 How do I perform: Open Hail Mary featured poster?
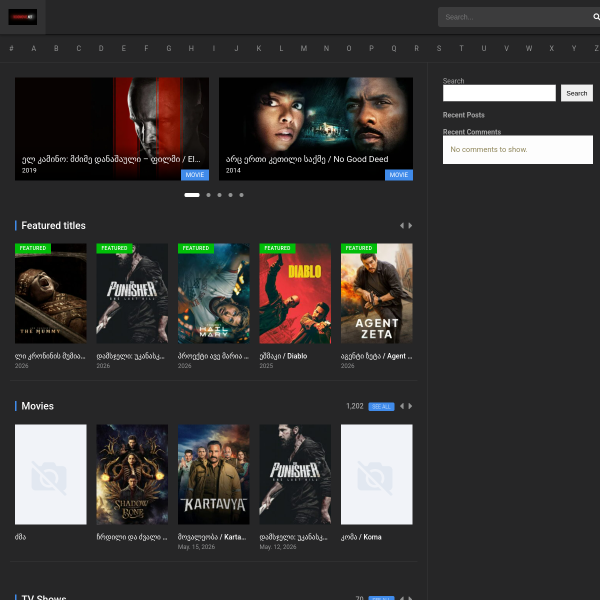pyautogui.click(x=214, y=293)
